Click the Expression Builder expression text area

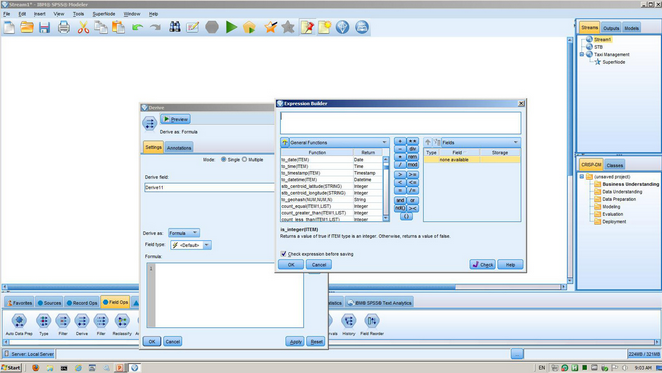coord(401,123)
